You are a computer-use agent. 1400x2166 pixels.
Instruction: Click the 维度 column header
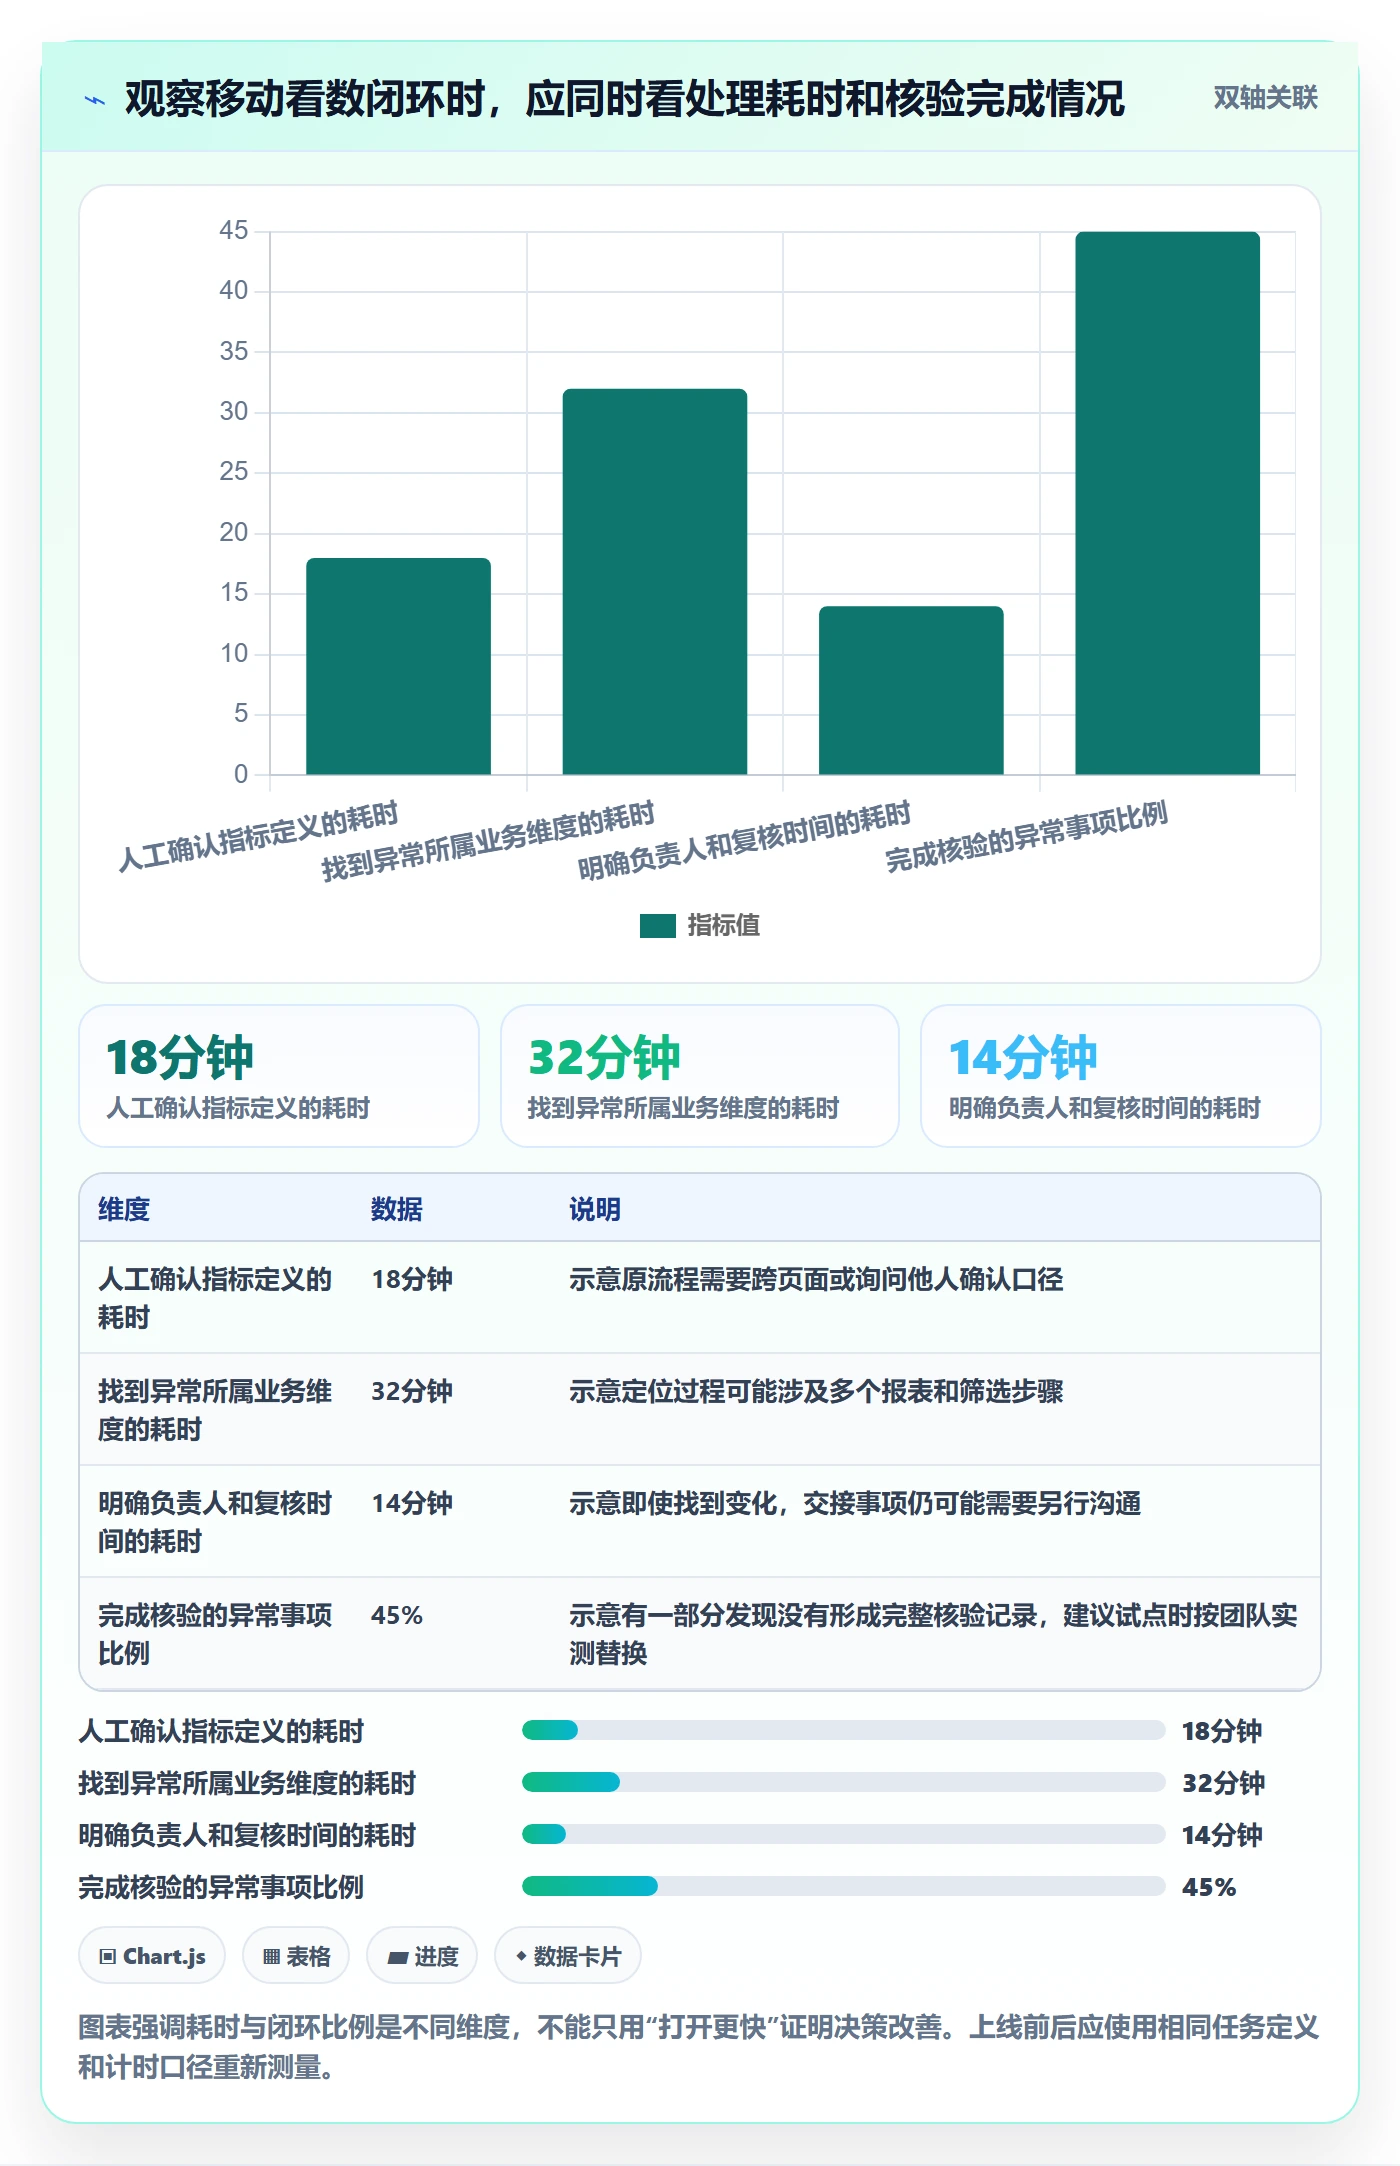(x=124, y=1209)
